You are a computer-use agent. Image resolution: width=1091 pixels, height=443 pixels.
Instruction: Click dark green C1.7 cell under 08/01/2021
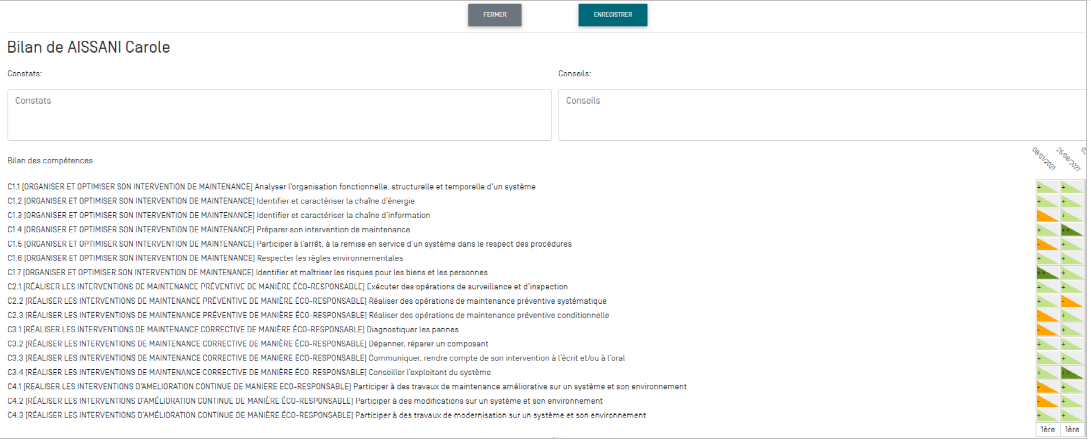click(1047, 272)
